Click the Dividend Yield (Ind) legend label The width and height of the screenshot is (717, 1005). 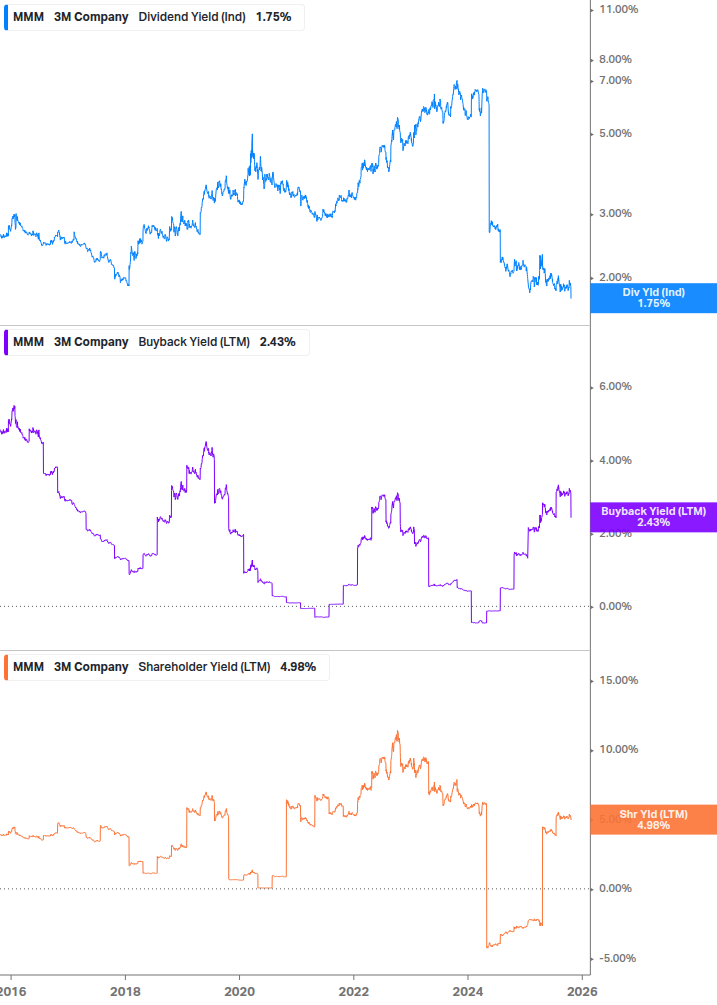(192, 17)
